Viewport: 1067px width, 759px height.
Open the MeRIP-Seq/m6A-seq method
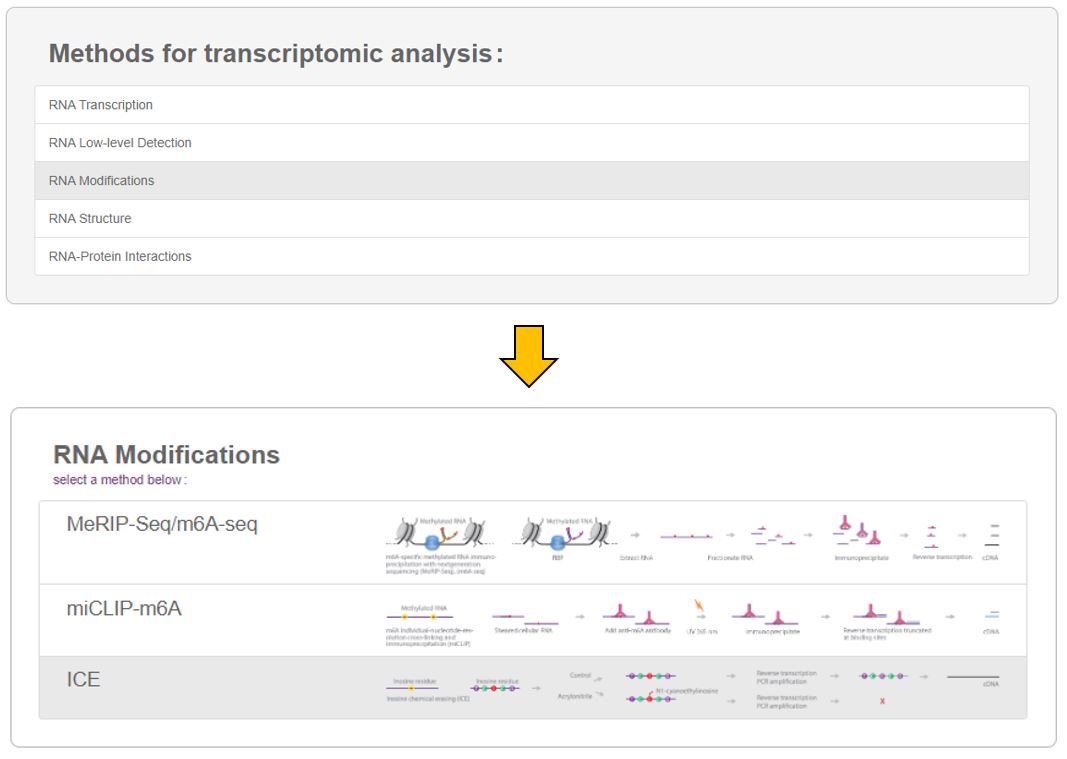pyautogui.click(x=162, y=524)
